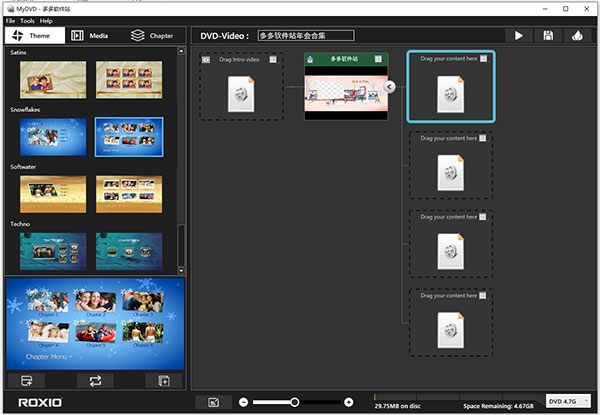The width and height of the screenshot is (600, 415).
Task: Zoom out with the minus button
Action: pos(243,402)
